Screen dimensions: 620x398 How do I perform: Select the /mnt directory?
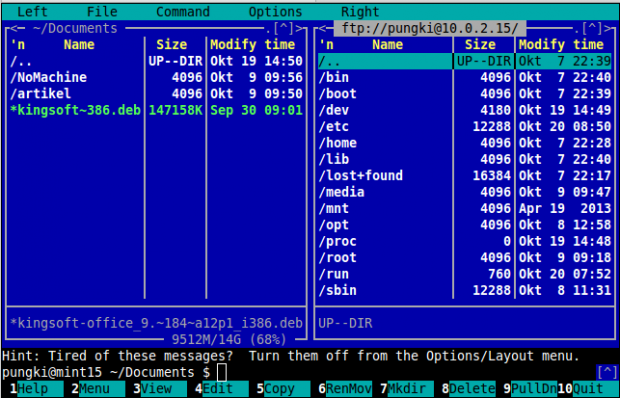pos(465,209)
